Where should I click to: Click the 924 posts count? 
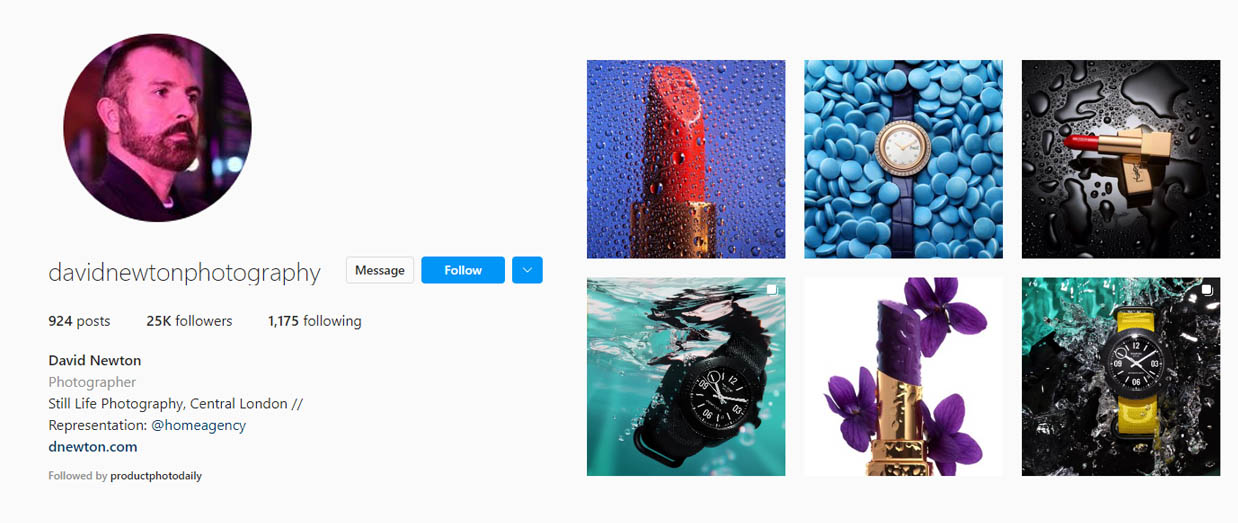[x=79, y=321]
